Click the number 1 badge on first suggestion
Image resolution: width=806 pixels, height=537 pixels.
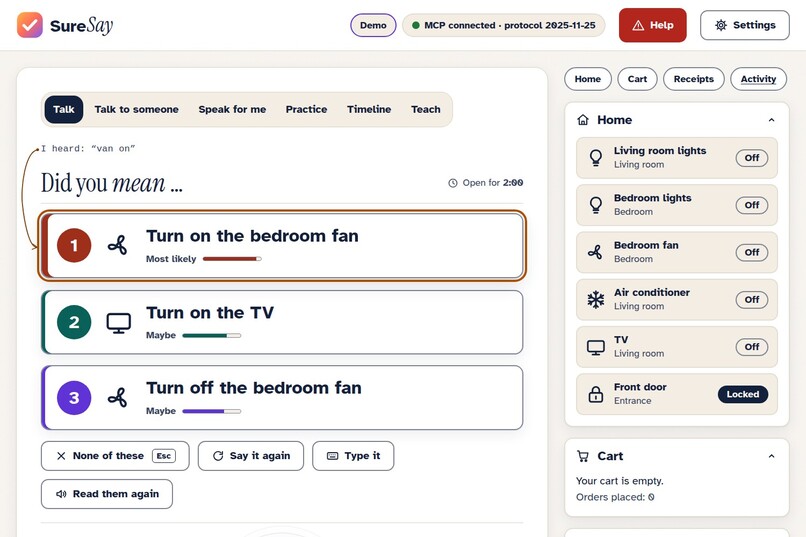tap(74, 245)
